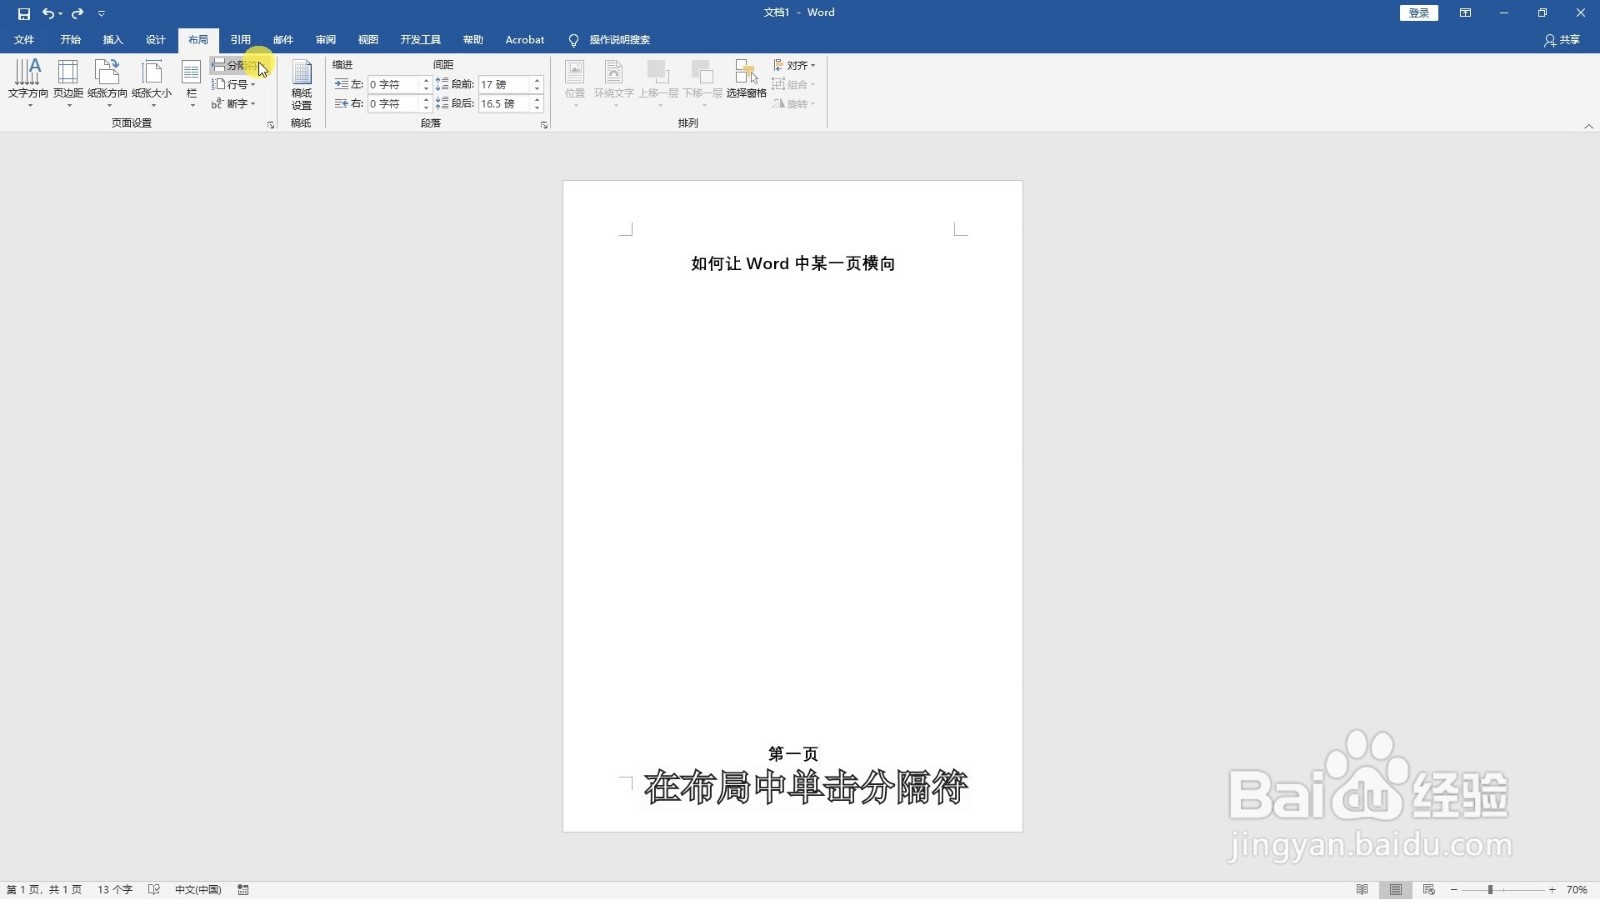
Task: Switch to the 审阅 tab
Action: point(326,40)
